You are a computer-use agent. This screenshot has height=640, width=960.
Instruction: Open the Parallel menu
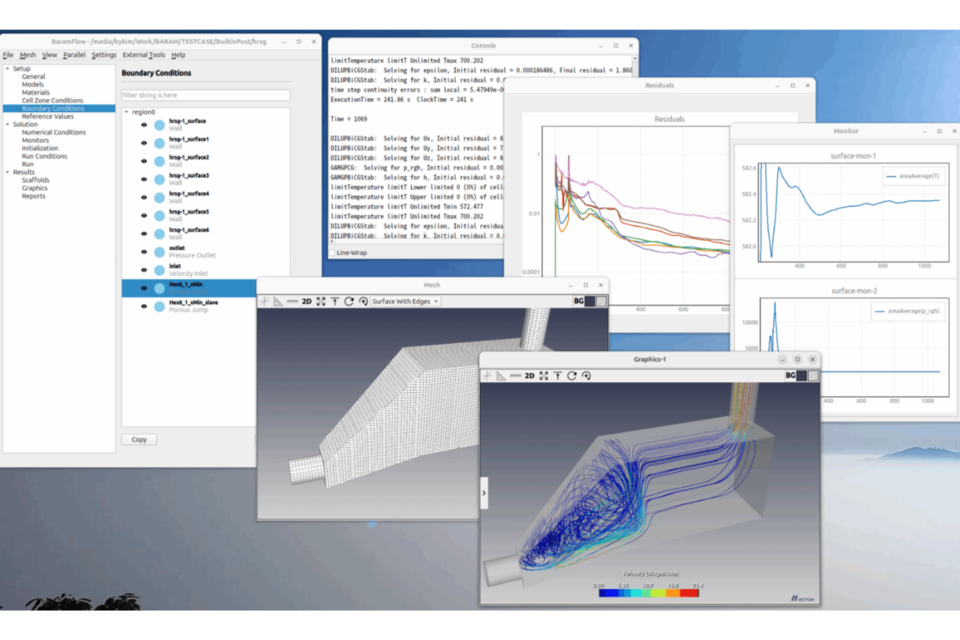point(74,55)
